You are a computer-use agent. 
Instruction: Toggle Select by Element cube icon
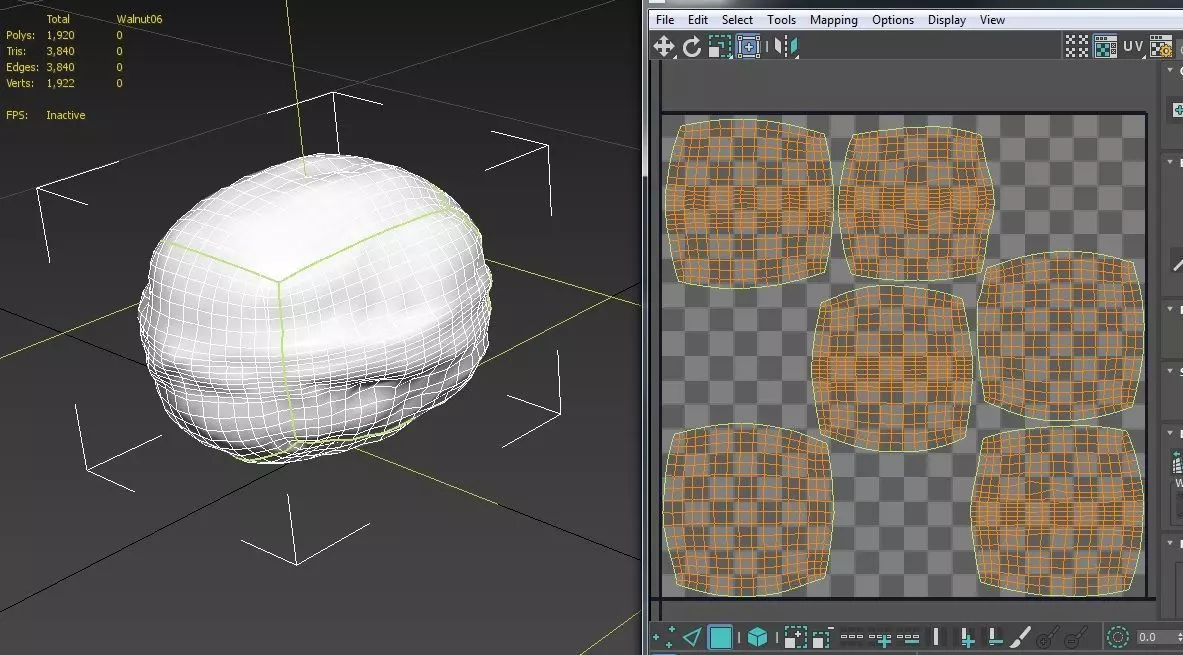click(x=757, y=637)
